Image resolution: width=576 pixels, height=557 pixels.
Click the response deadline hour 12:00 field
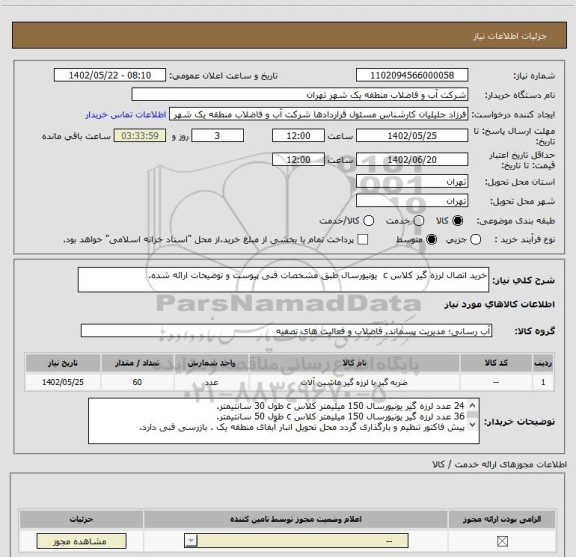point(298,136)
